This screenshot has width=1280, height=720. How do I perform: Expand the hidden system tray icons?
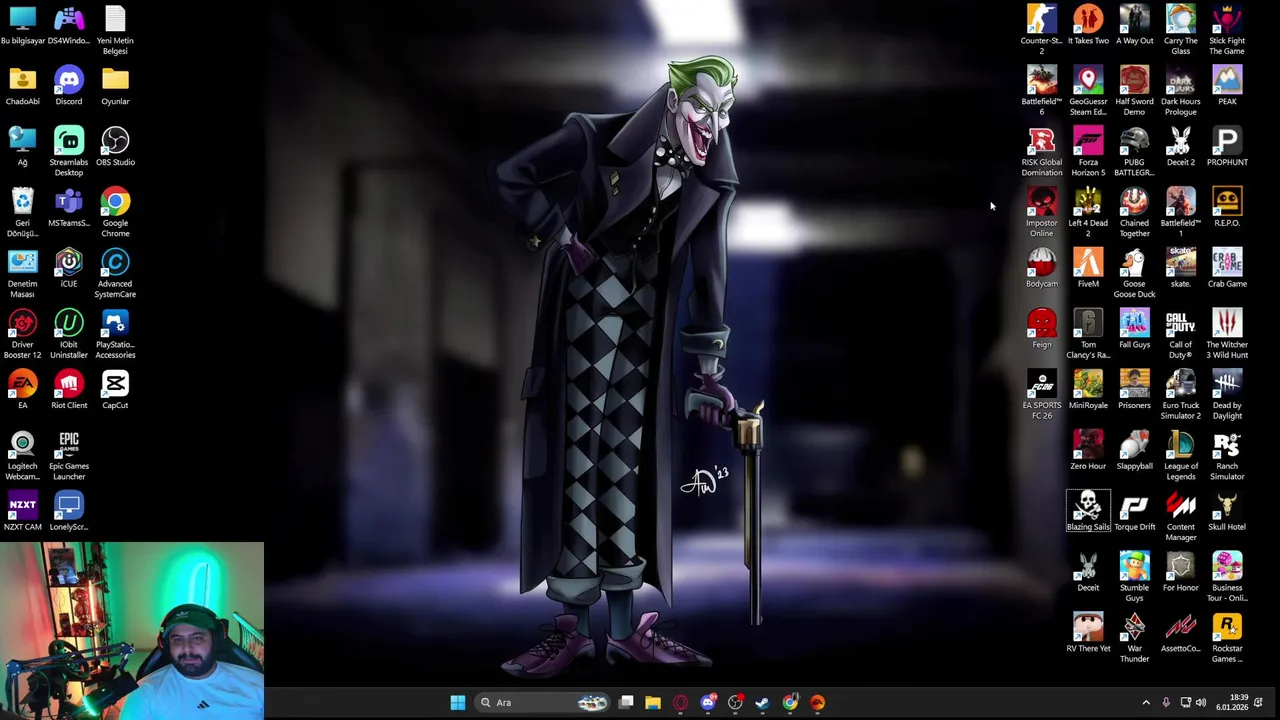point(1146,702)
